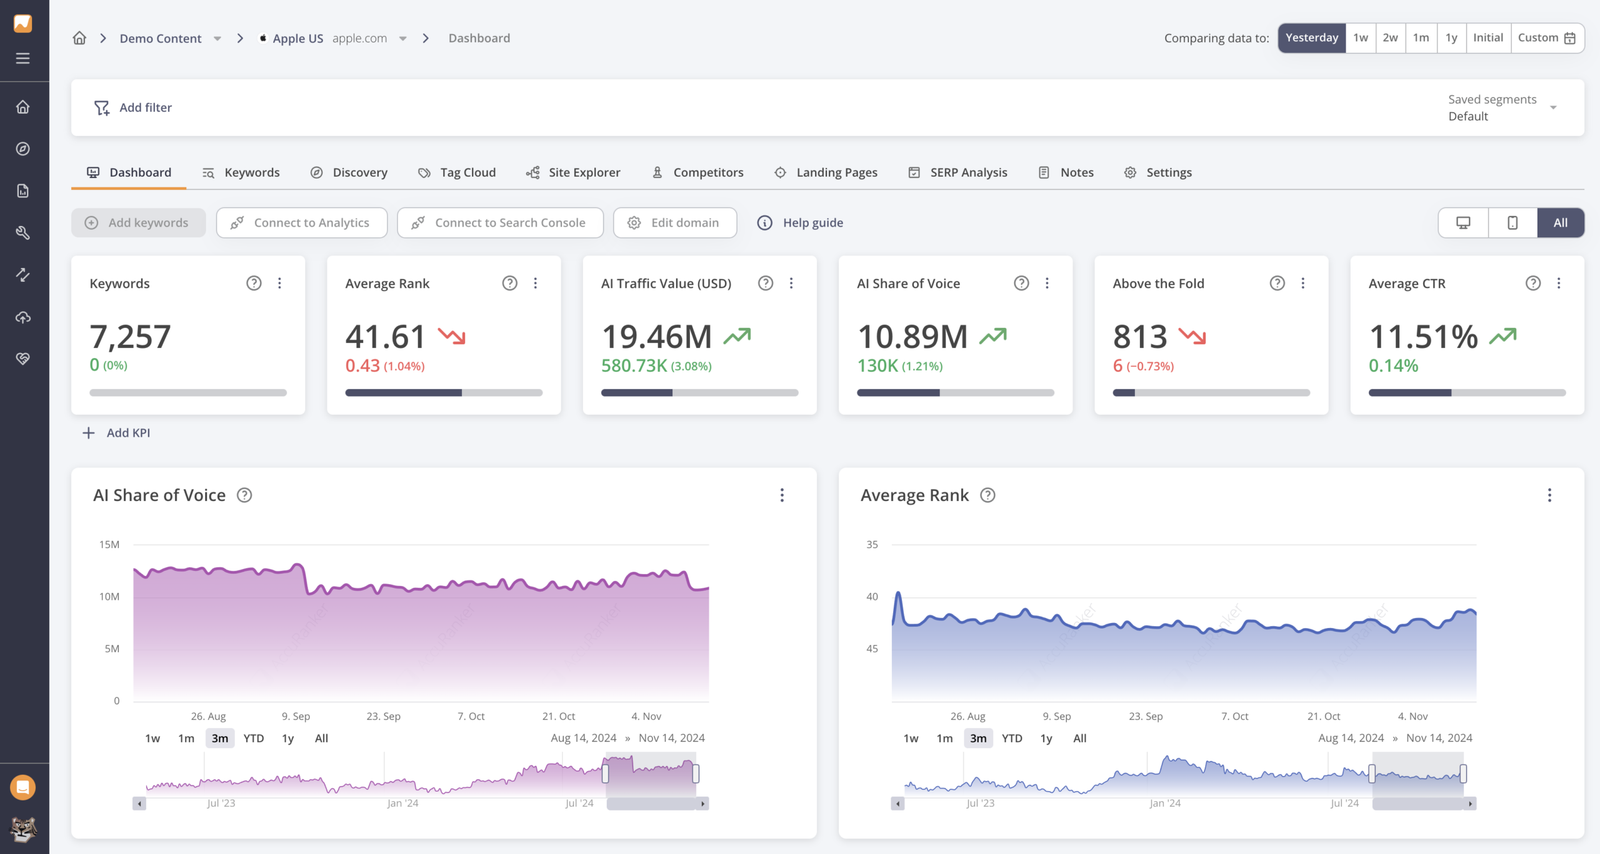Image resolution: width=1600 pixels, height=854 pixels.
Task: Expand the Saved segments dropdown
Action: [x=1553, y=108]
